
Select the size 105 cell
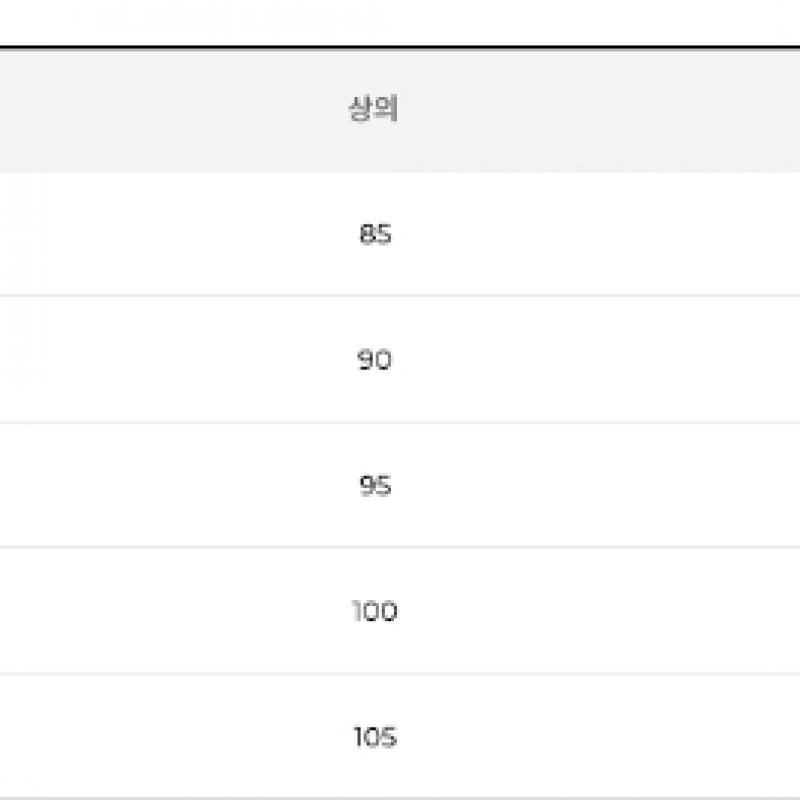coord(374,738)
